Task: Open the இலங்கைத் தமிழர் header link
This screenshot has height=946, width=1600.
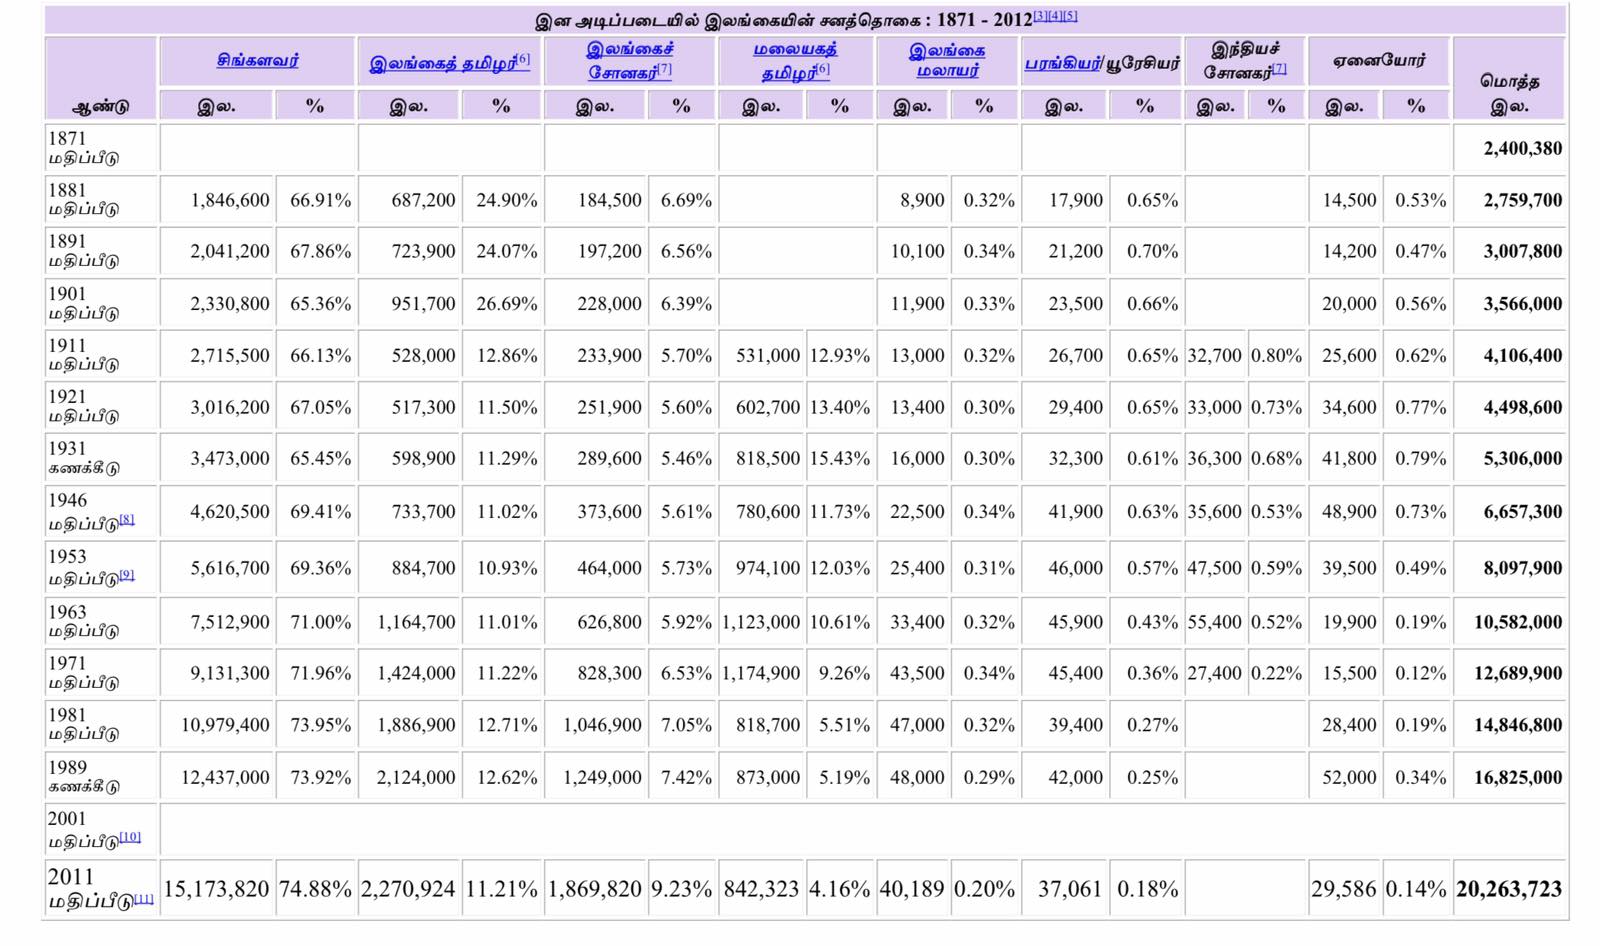Action: click(x=443, y=63)
